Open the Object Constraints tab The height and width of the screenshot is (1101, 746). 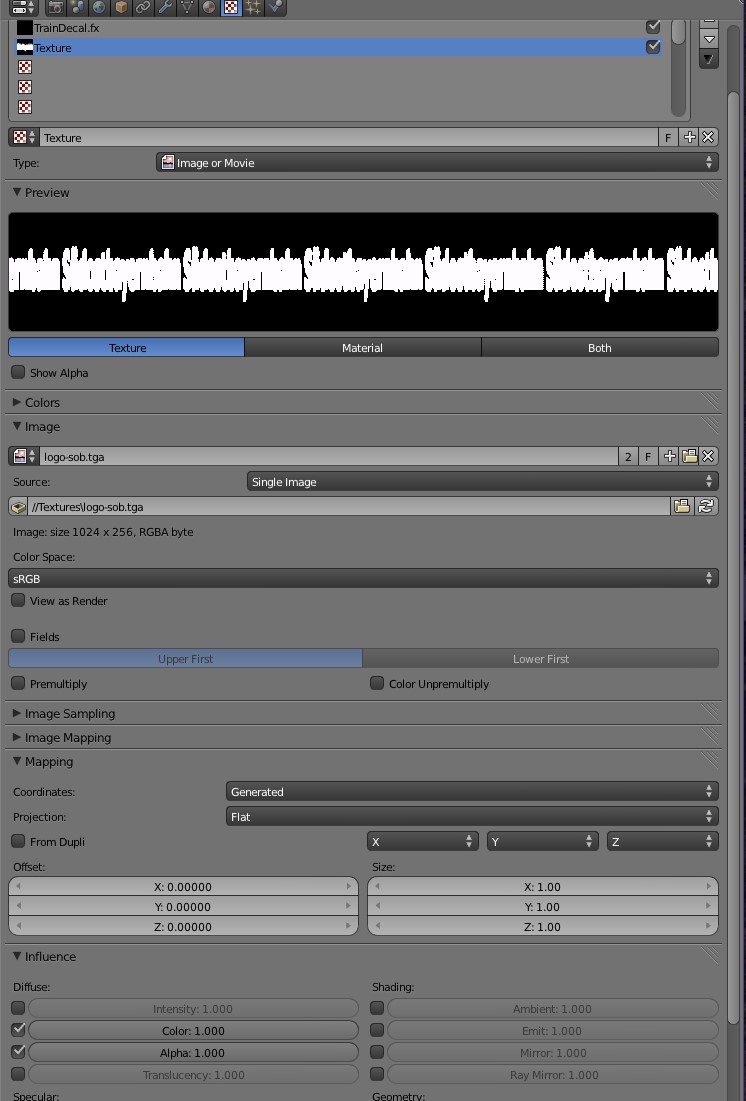click(143, 8)
